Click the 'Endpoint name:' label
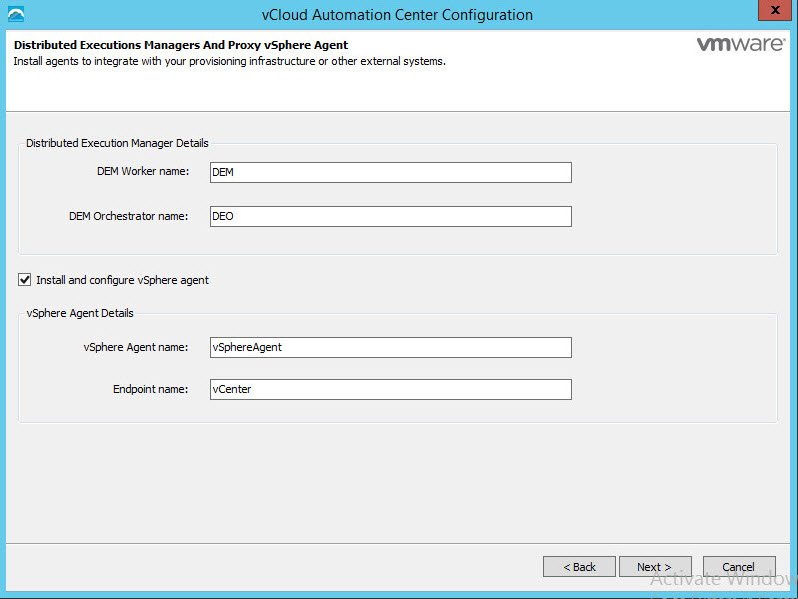This screenshot has height=599, width=798. (150, 389)
